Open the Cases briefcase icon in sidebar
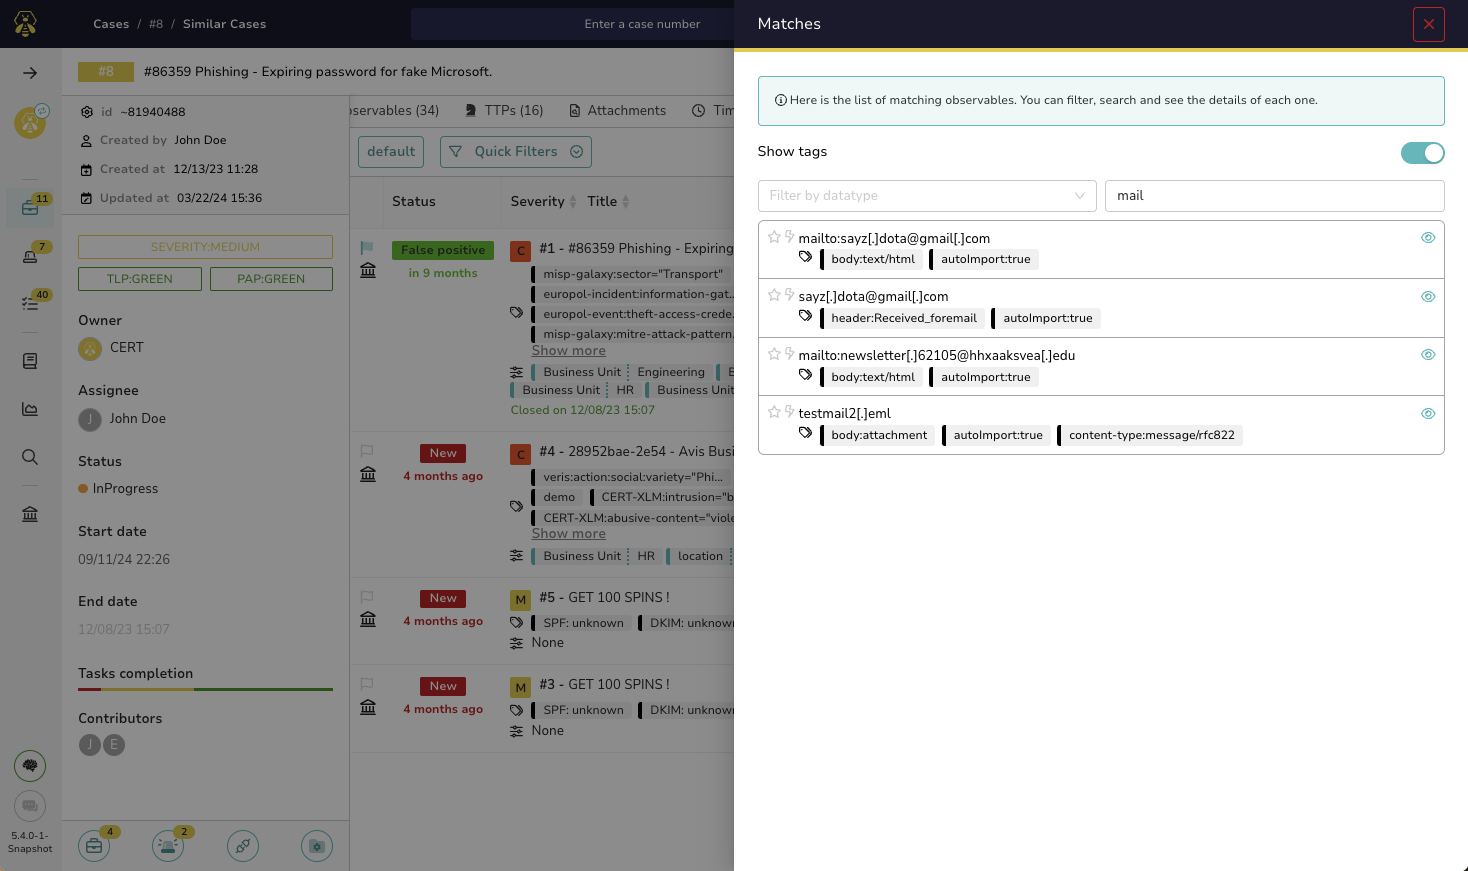1468x871 pixels. 30,208
